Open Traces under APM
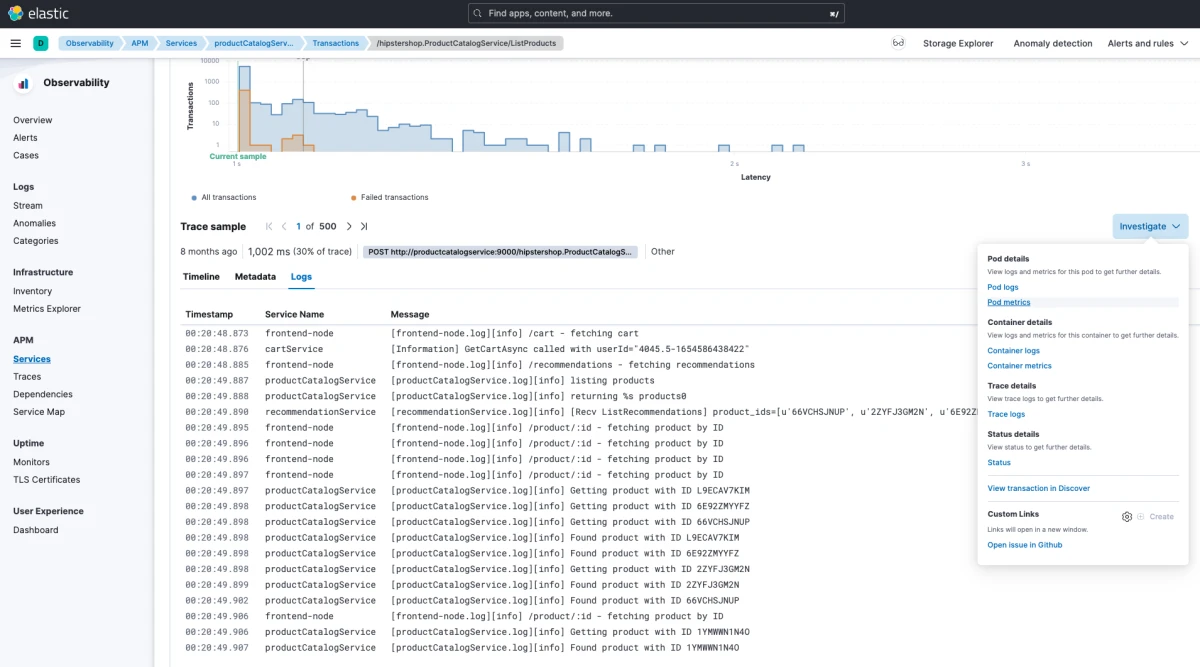1200x667 pixels. click(x=27, y=377)
